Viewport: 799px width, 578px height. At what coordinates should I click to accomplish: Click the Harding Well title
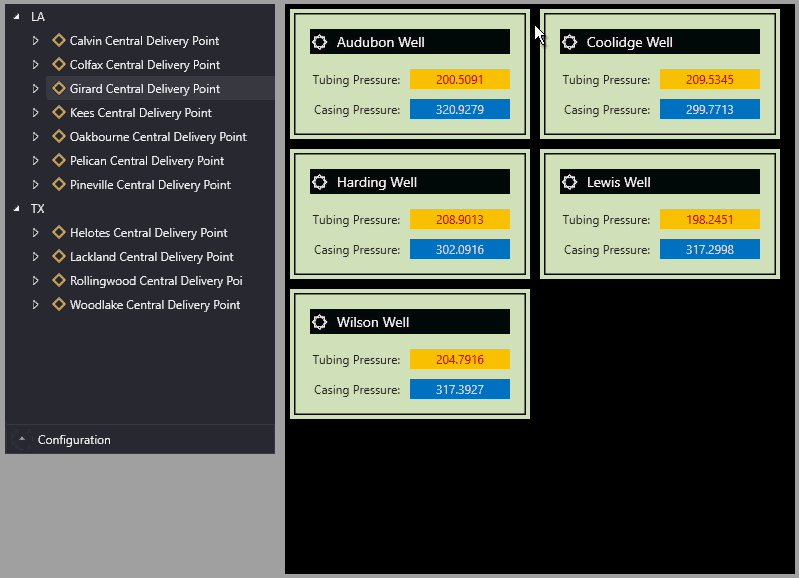(x=377, y=182)
